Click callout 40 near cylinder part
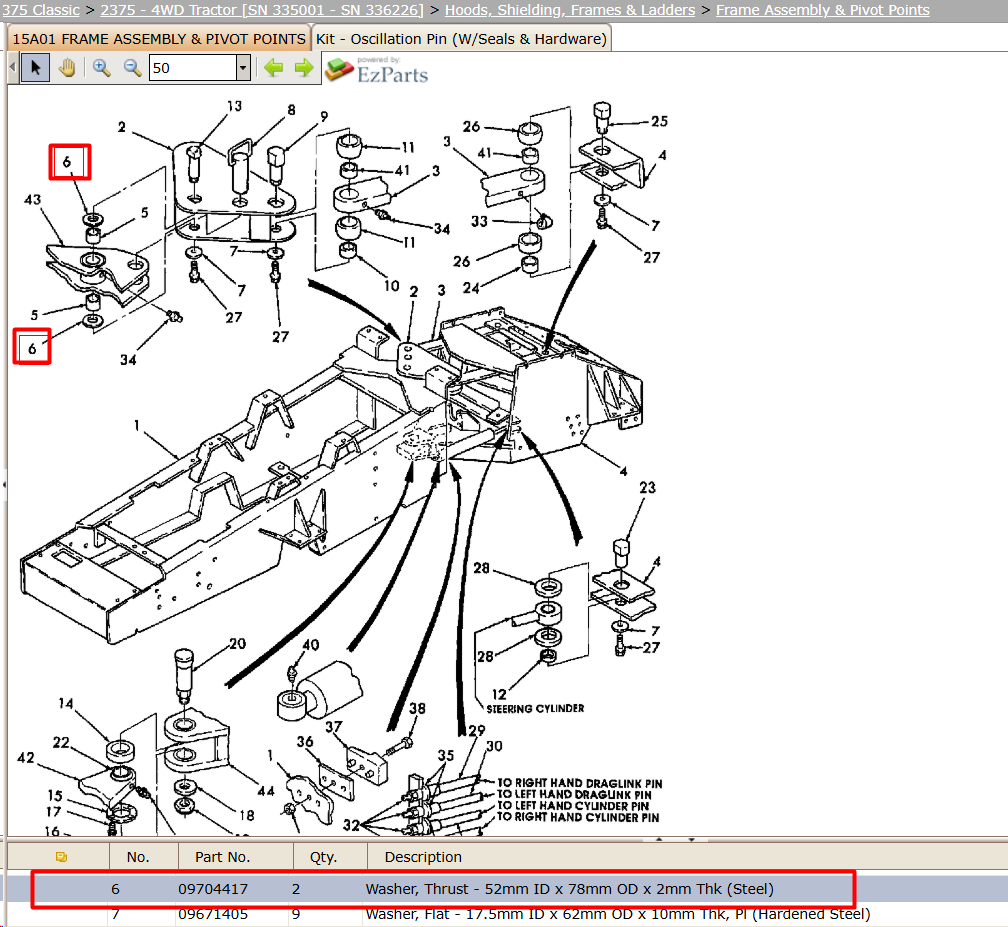 coord(310,645)
